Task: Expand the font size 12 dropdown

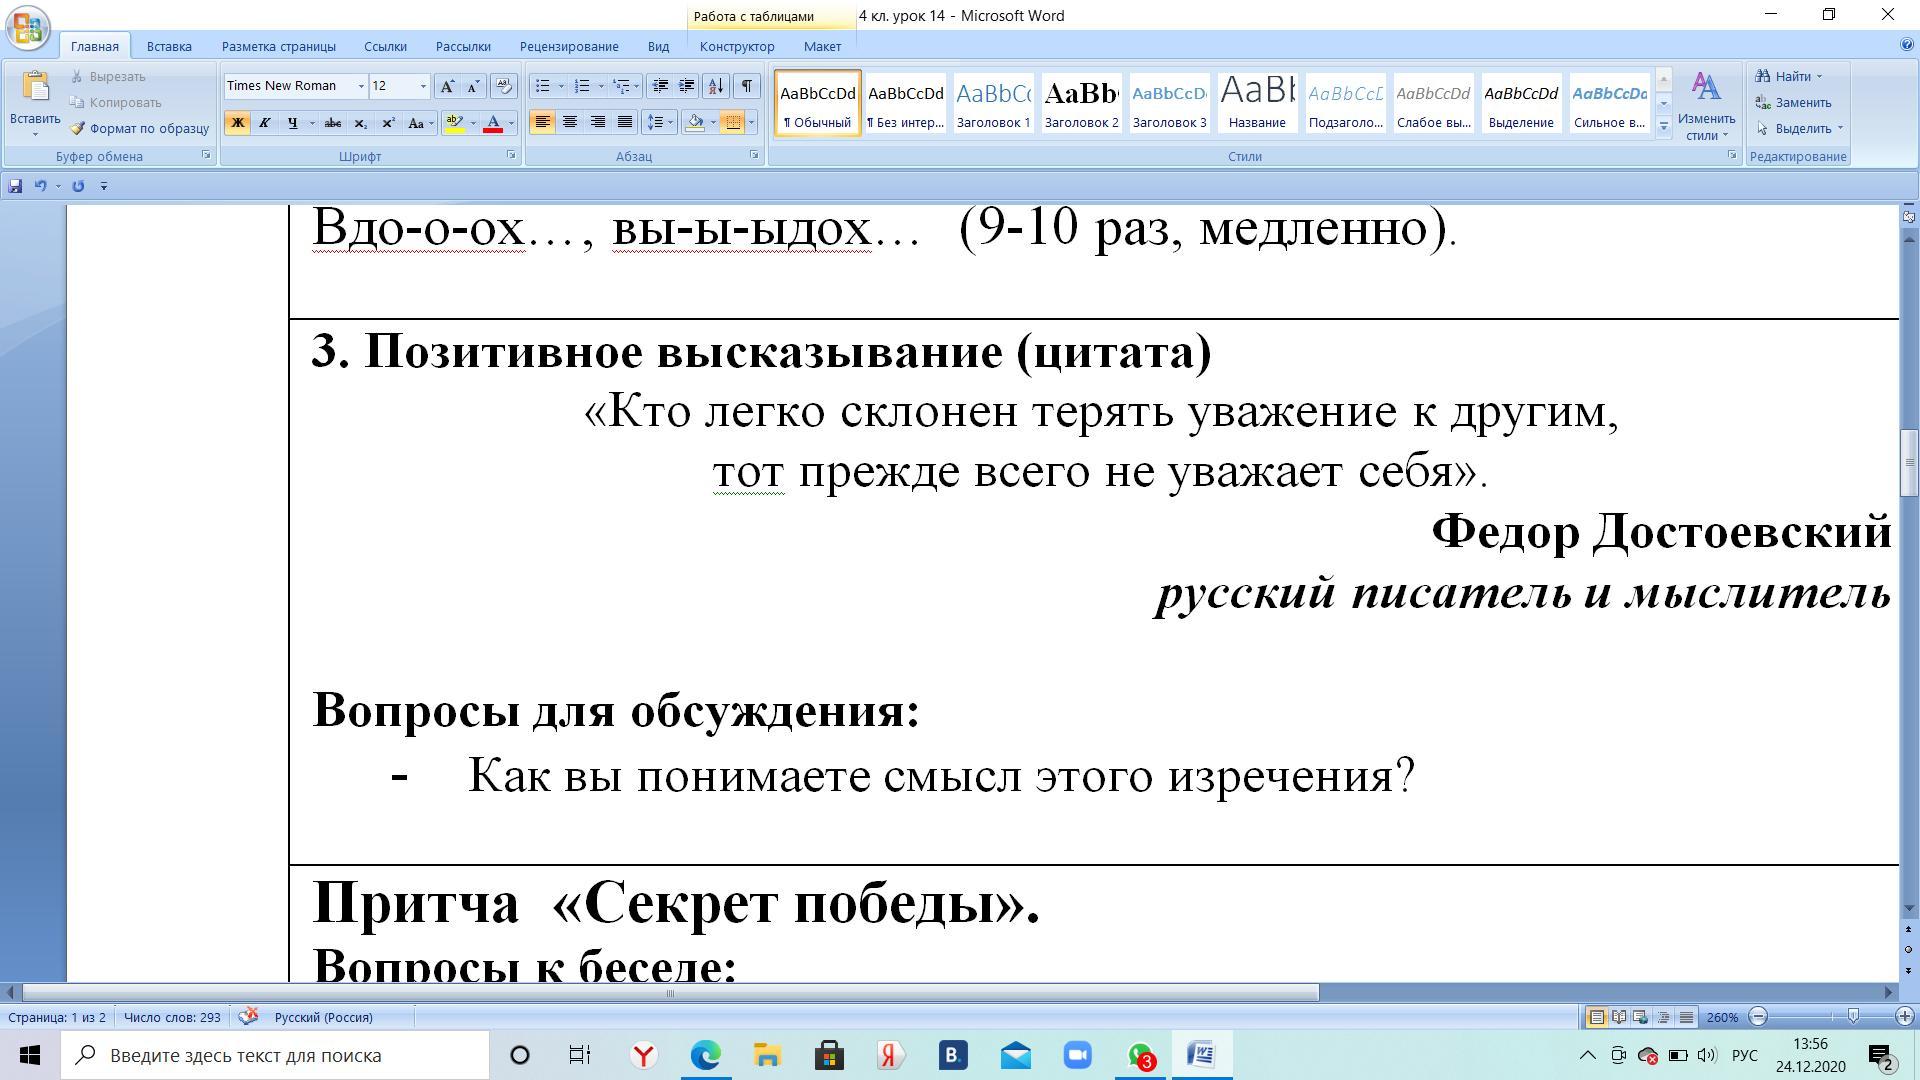Action: [423, 86]
